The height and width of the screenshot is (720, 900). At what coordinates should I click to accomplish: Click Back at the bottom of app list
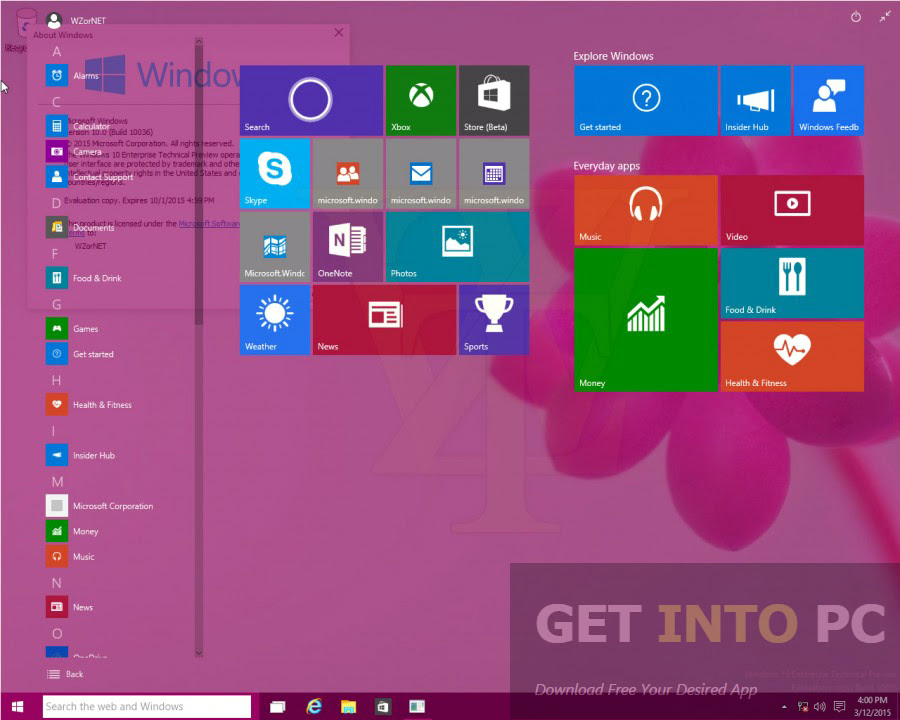pos(65,674)
